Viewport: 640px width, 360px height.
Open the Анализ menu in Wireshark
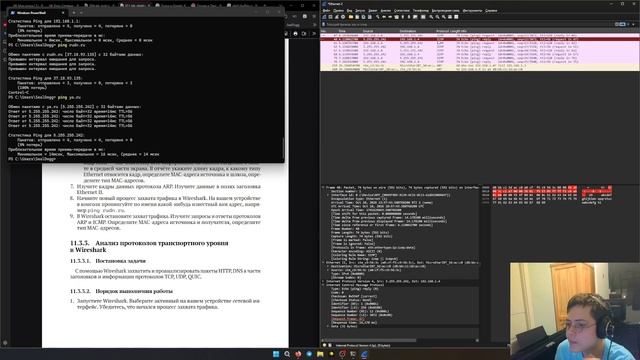pyautogui.click(x=386, y=11)
